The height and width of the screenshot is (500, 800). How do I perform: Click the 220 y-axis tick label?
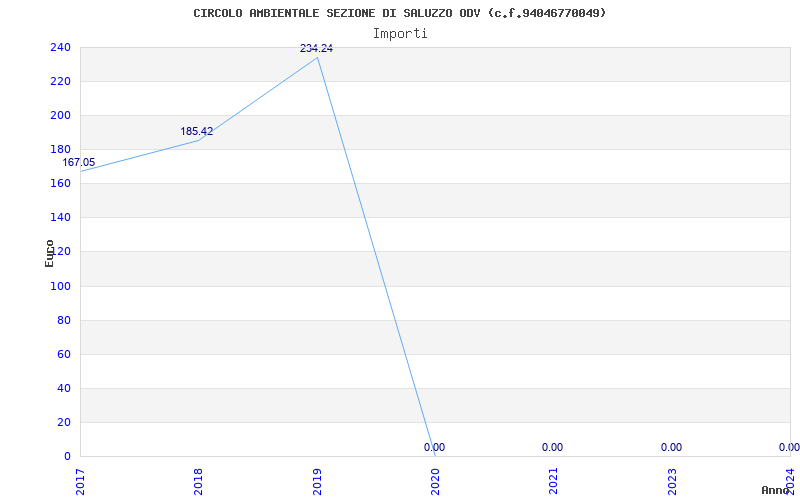click(x=60, y=82)
